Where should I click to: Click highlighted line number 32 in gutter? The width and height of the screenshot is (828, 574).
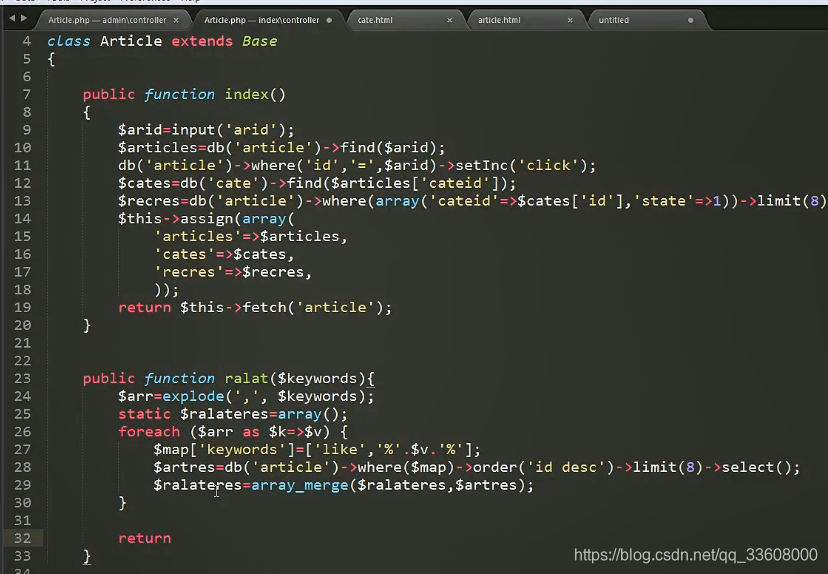click(x=22, y=538)
